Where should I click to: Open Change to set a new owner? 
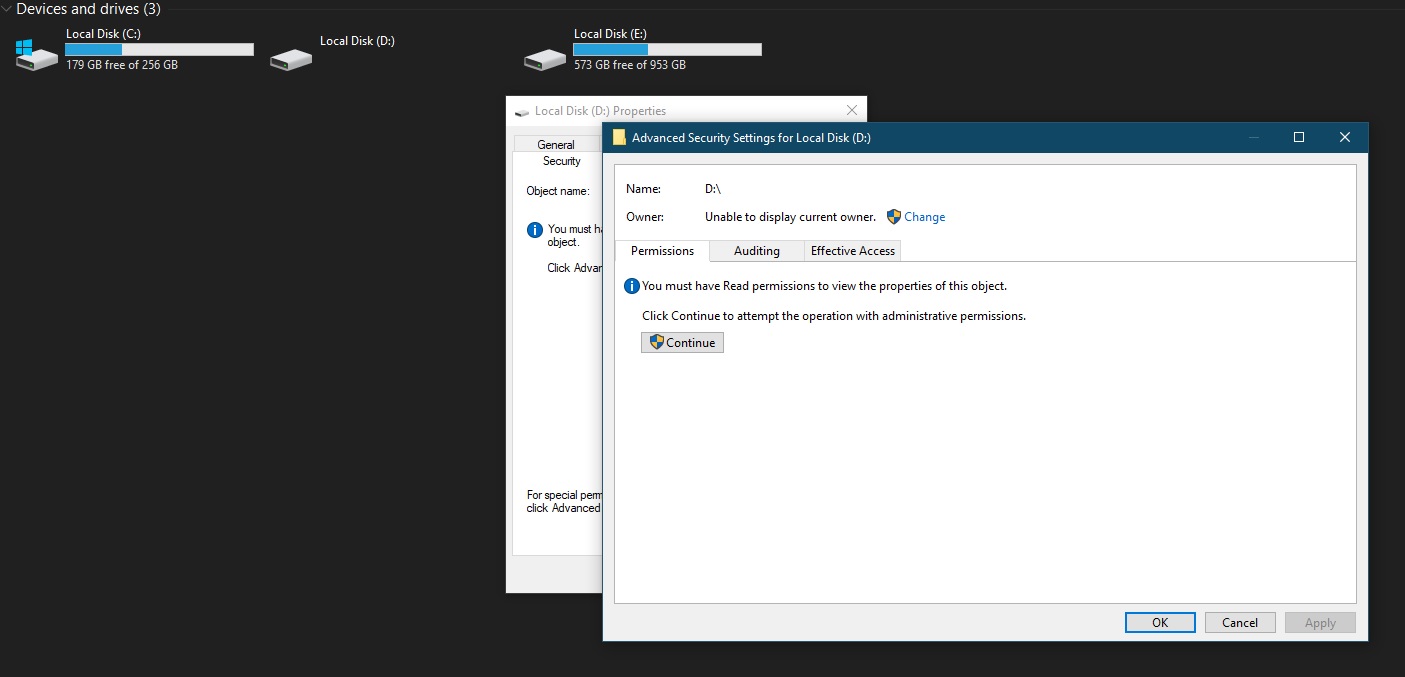923,217
